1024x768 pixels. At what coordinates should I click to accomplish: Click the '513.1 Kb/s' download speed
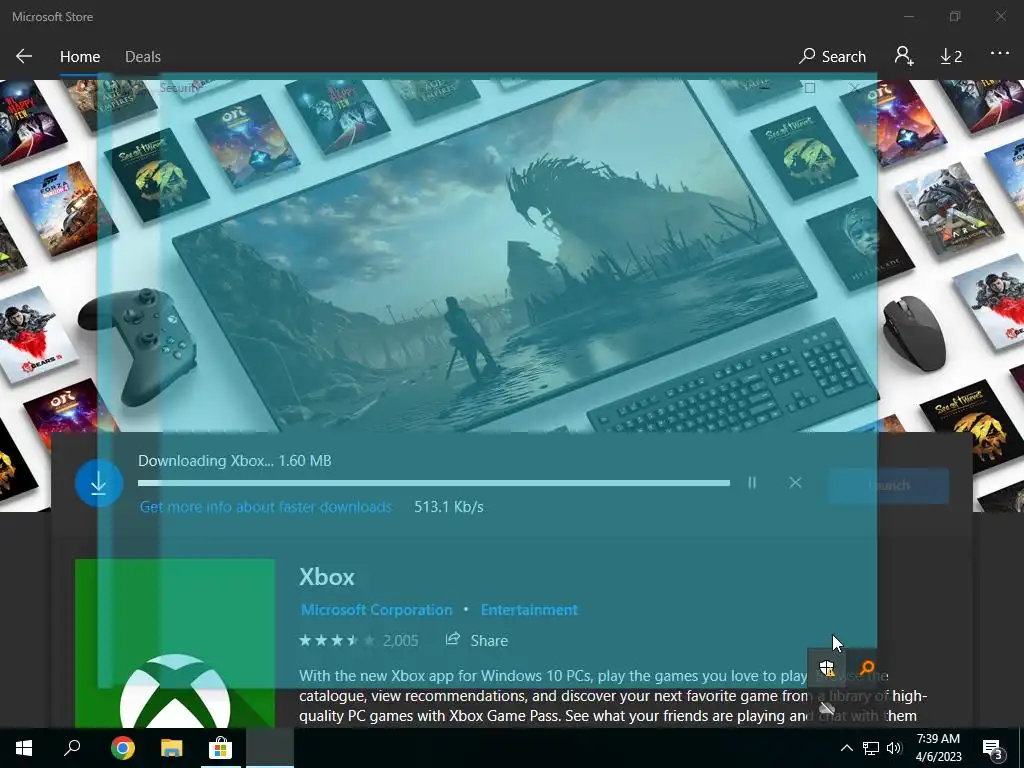coord(449,507)
